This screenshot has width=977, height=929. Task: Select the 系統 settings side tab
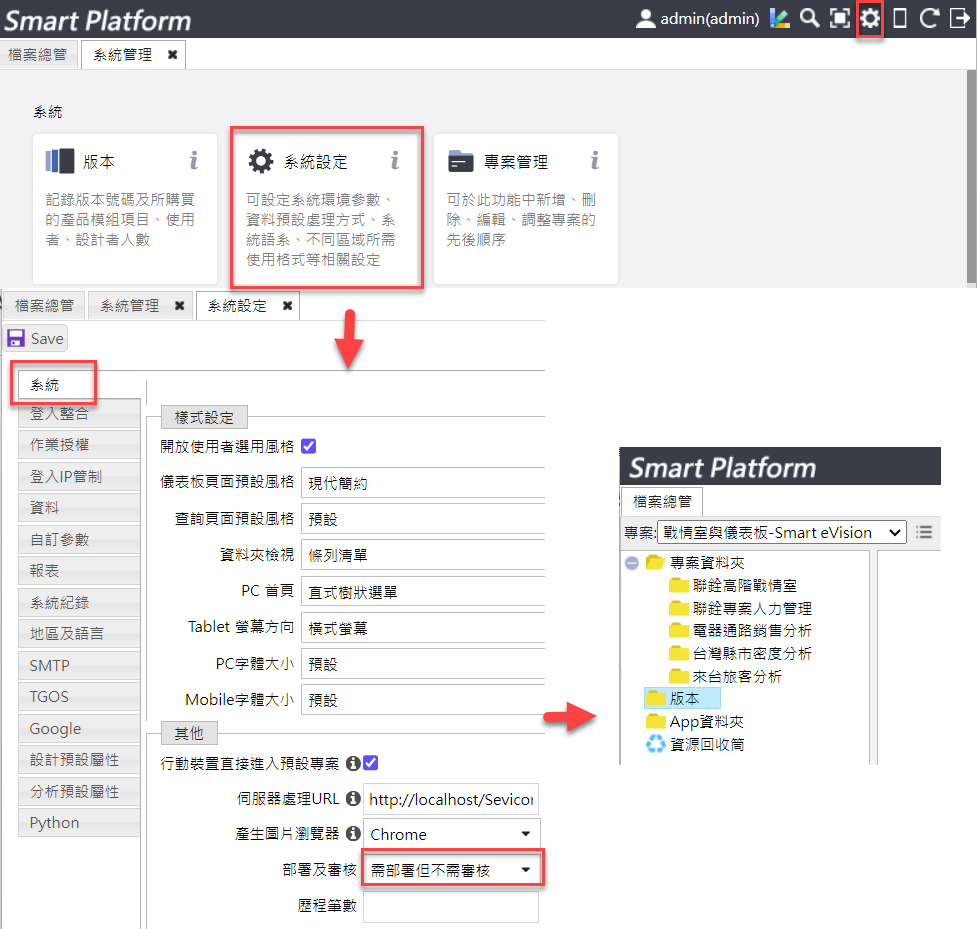point(56,384)
